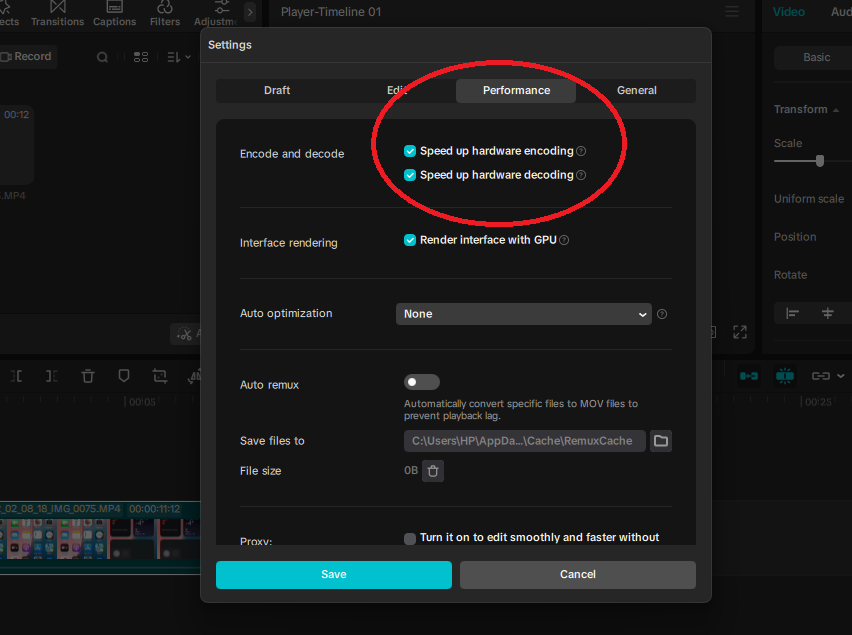Toggle auto snapping timeline icon

(785, 376)
